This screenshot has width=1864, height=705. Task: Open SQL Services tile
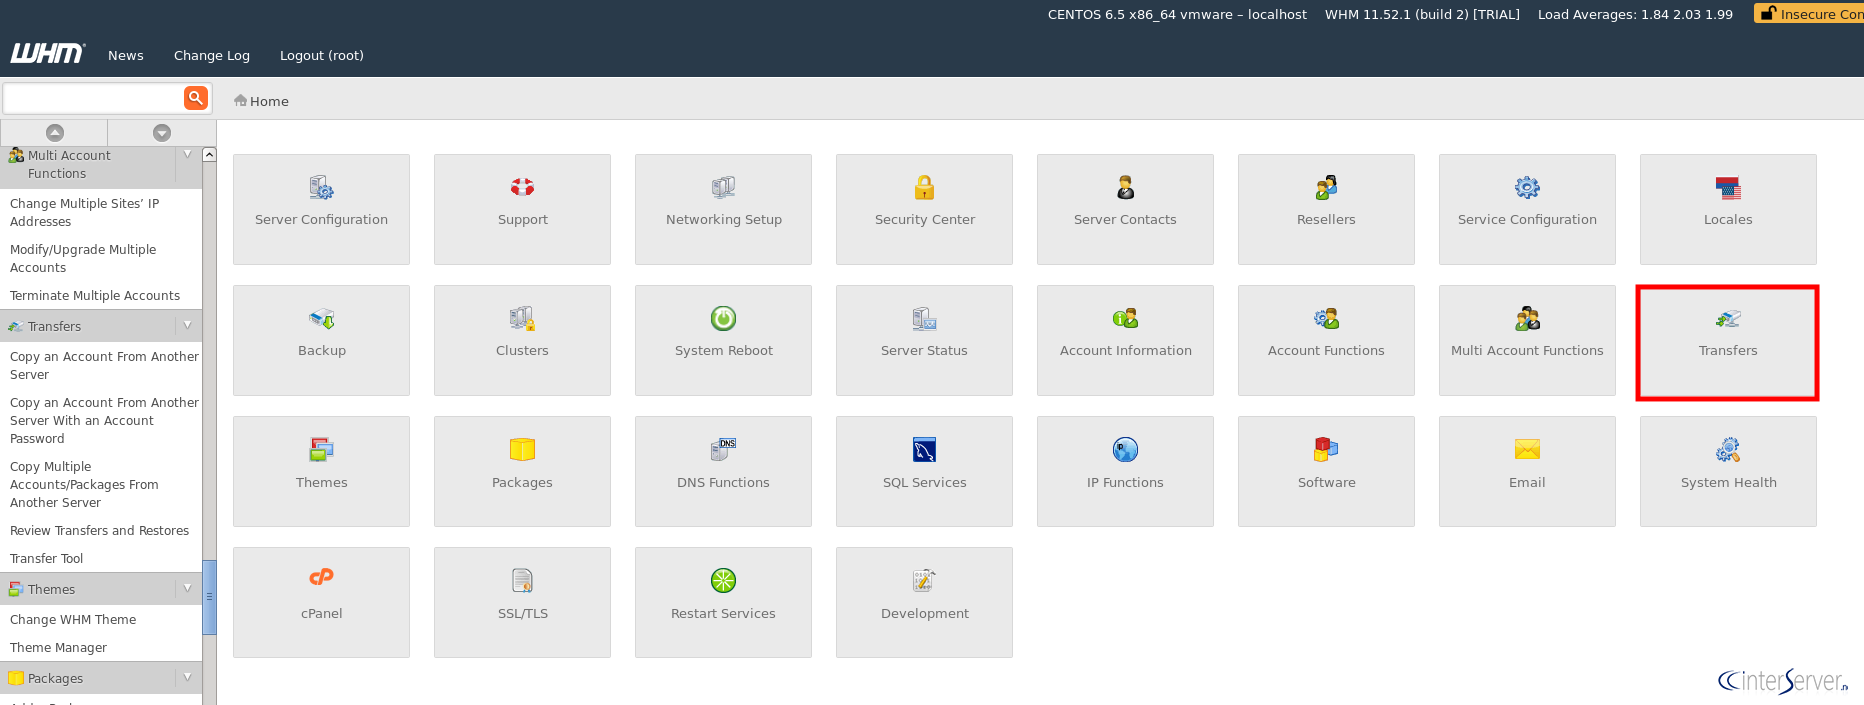tap(924, 471)
